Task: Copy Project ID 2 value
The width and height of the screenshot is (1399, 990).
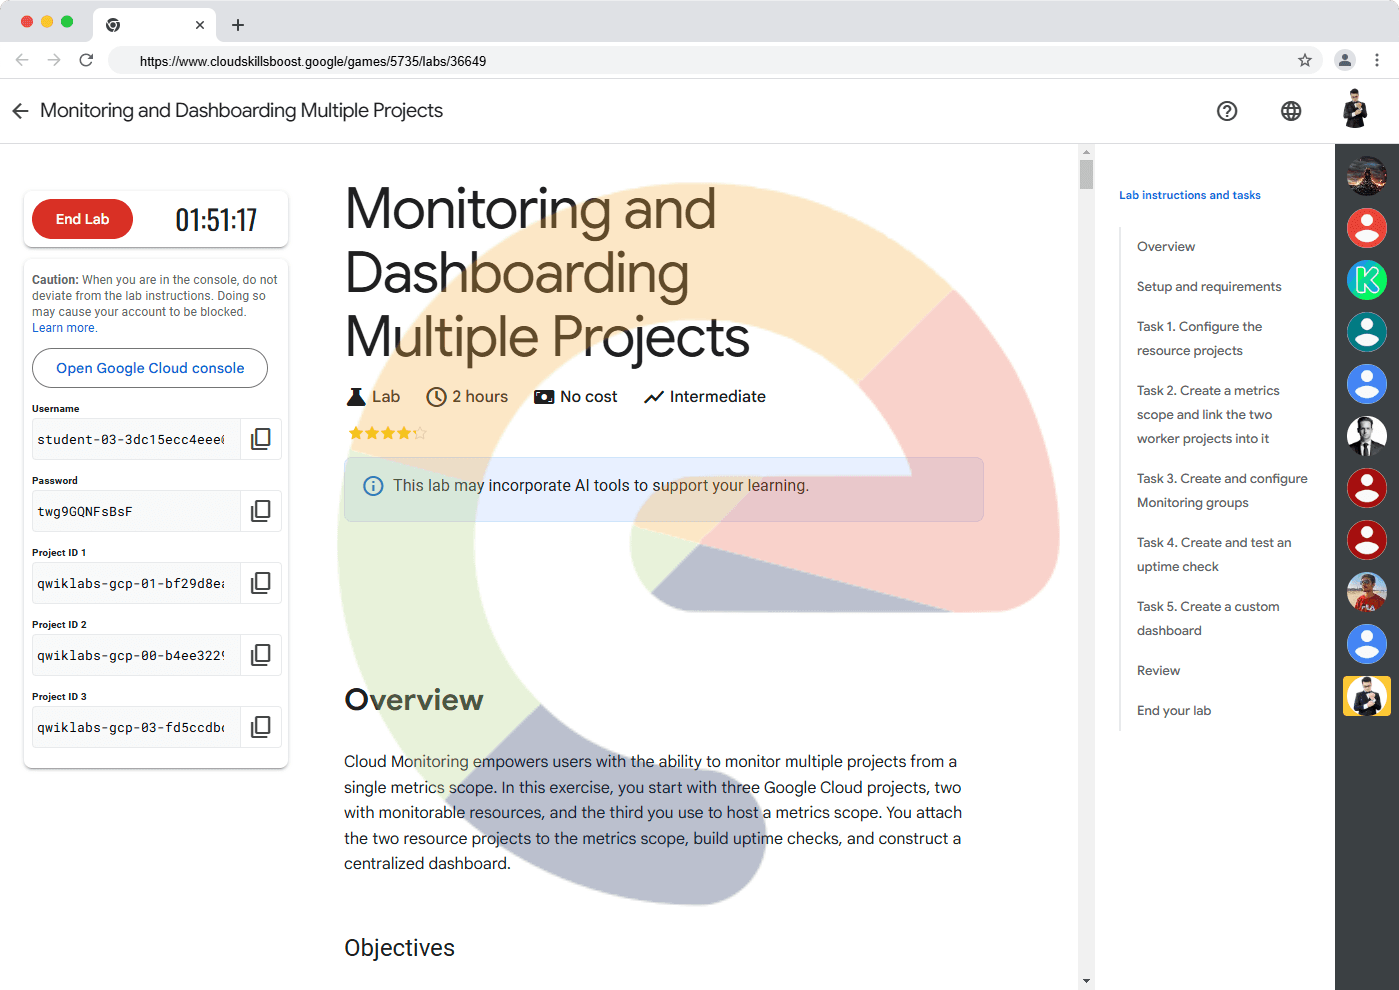Action: pyautogui.click(x=260, y=655)
